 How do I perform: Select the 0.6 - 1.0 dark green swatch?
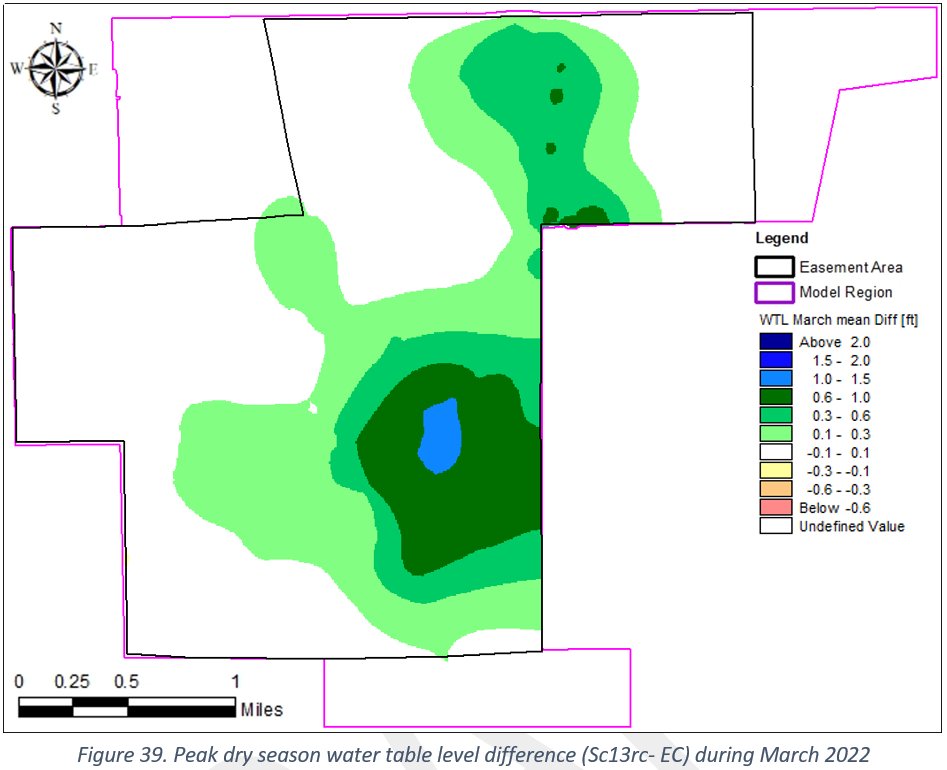point(775,397)
